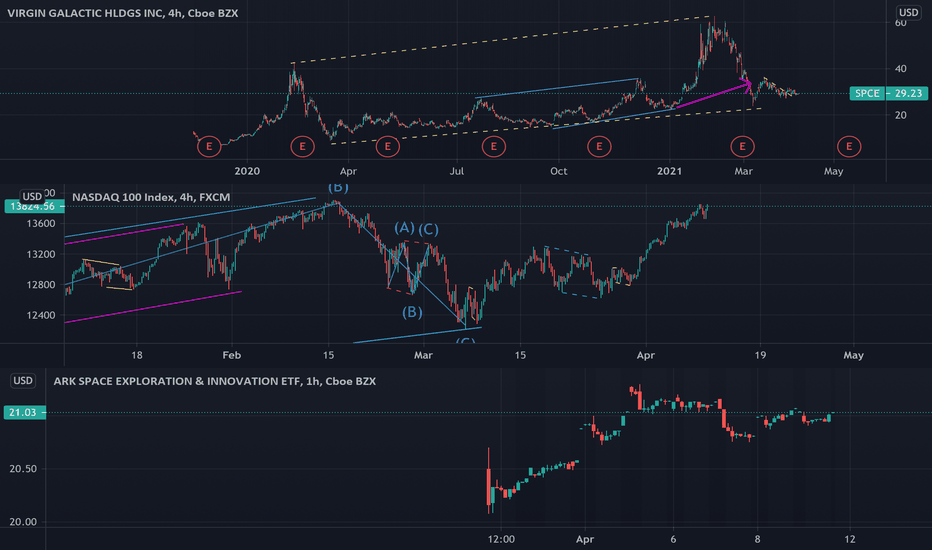Image resolution: width=932 pixels, height=550 pixels.
Task: Open USD currency selector on ARK Space ETF chart
Action: pos(23,381)
